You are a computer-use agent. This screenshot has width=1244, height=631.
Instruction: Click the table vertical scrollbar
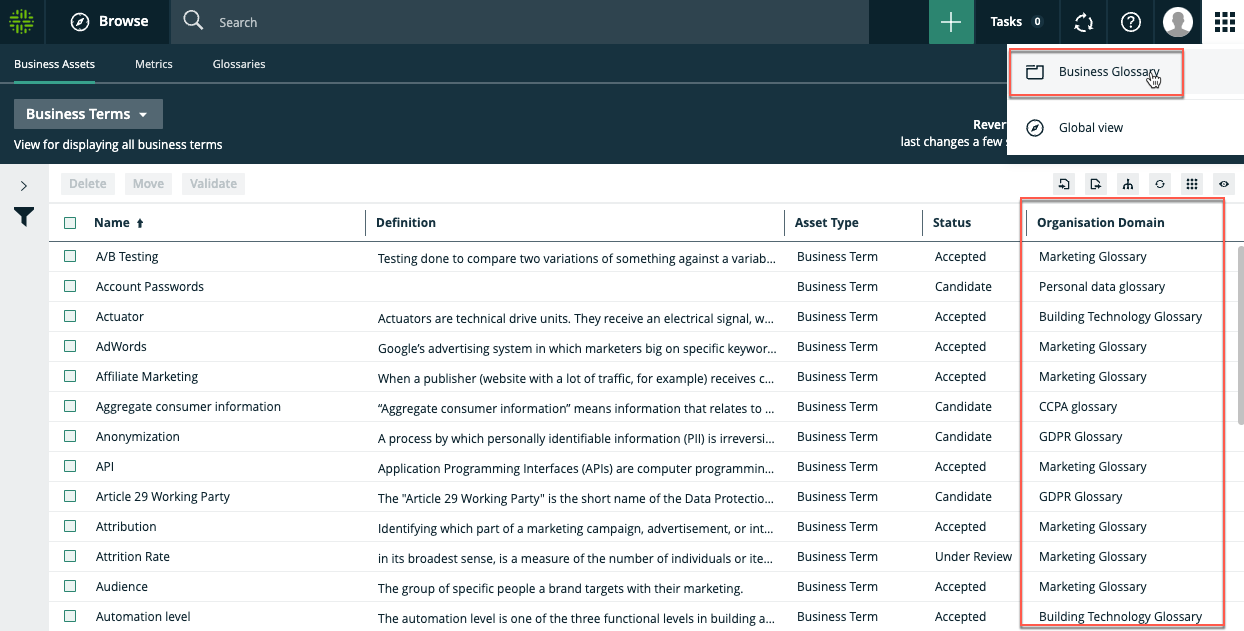pos(1240,336)
